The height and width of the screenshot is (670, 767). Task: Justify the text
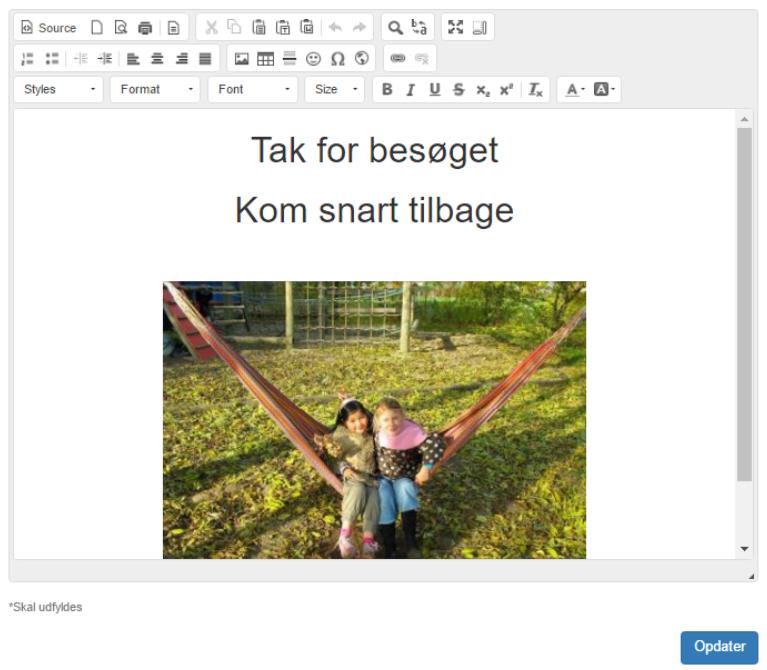pyautogui.click(x=205, y=59)
